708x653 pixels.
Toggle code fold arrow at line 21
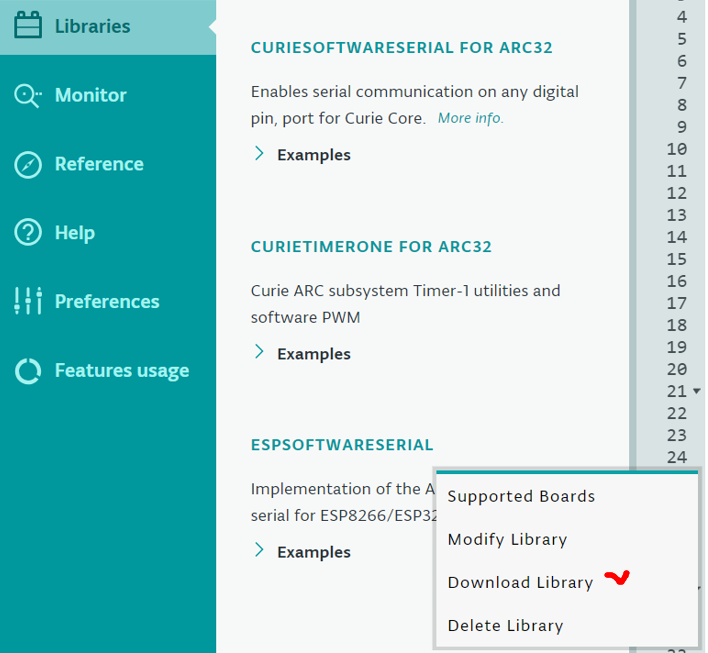(696, 391)
